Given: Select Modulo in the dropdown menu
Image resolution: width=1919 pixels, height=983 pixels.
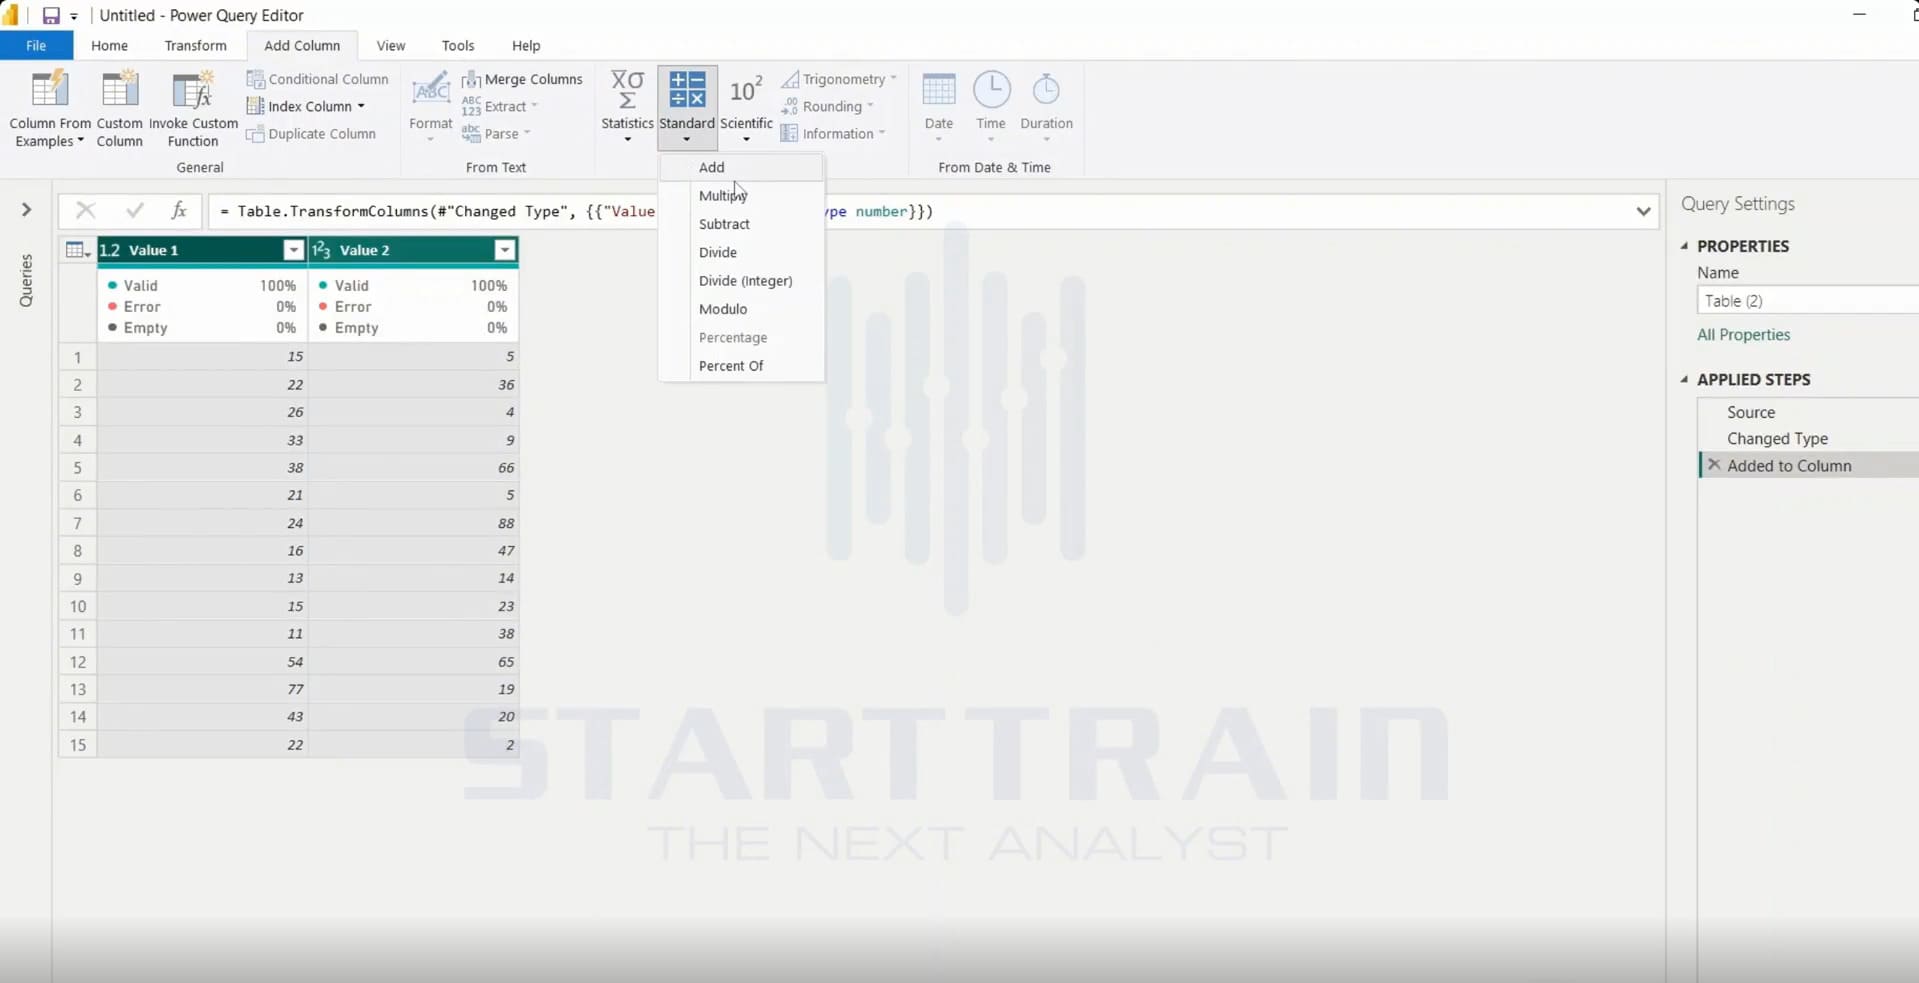Looking at the screenshot, I should (x=741, y=309).
